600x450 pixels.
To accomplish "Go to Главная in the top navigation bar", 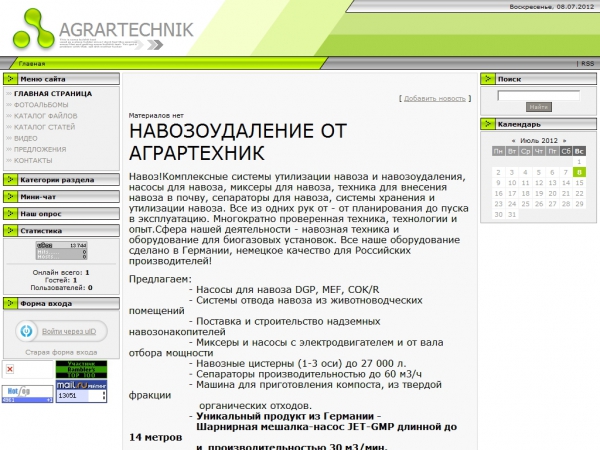I will point(32,64).
